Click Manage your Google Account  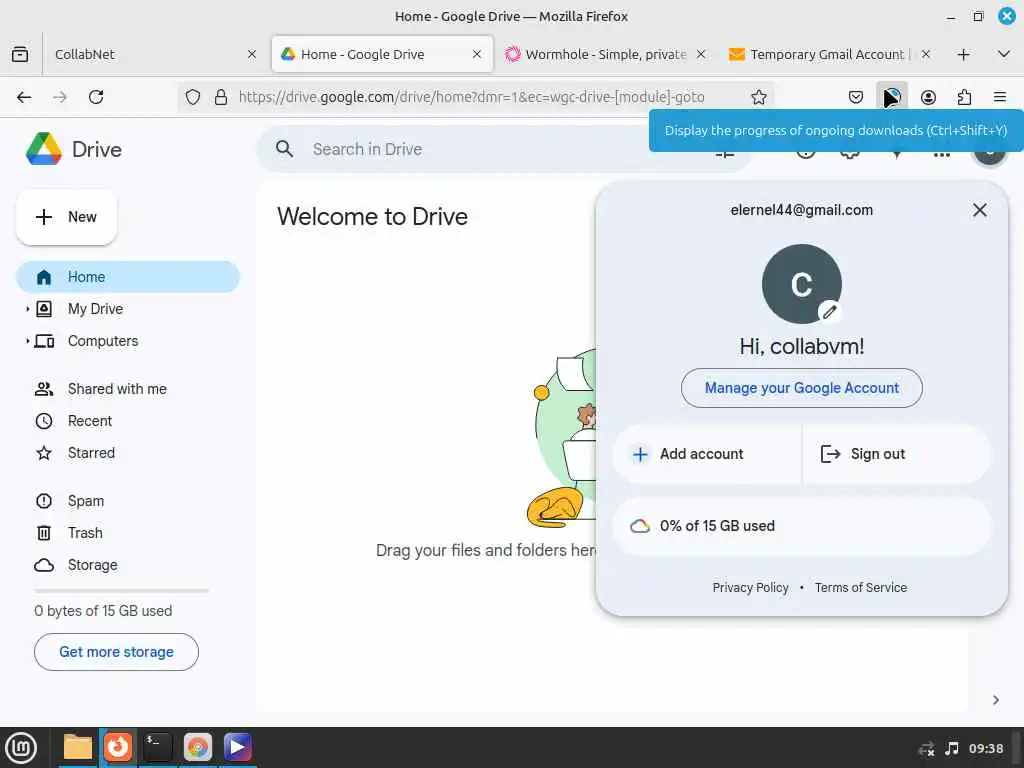[x=801, y=388]
